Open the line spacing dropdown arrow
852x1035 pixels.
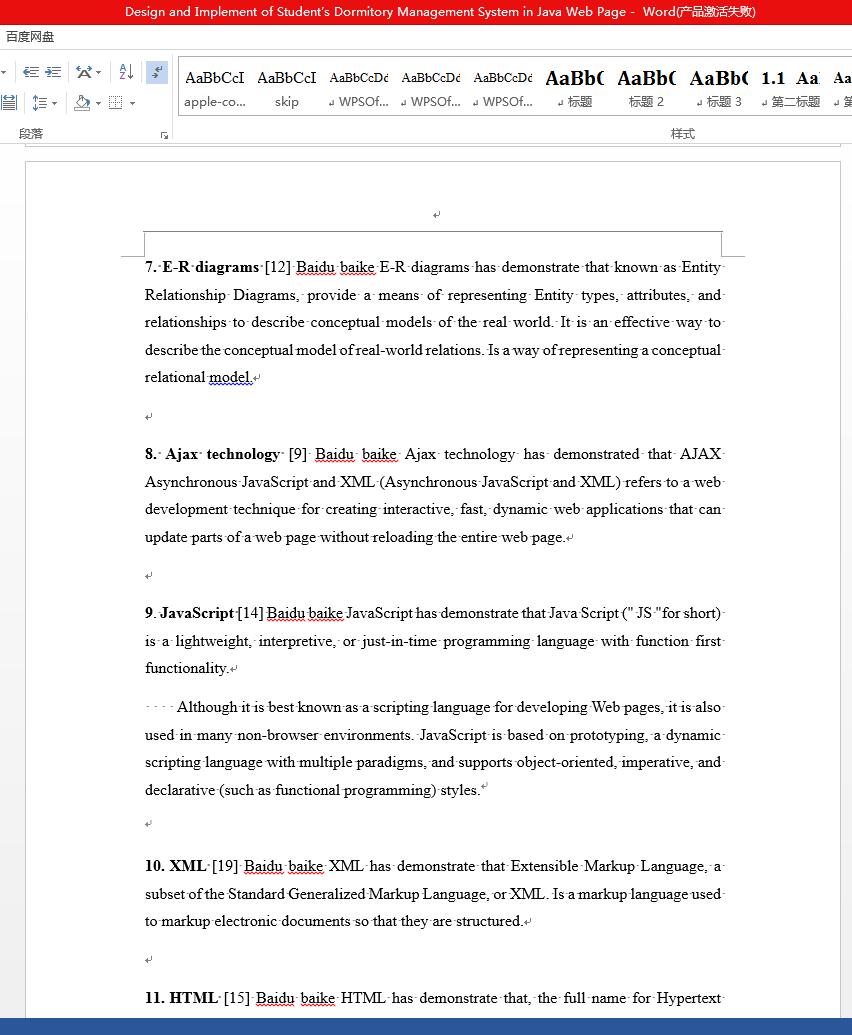(x=54, y=103)
